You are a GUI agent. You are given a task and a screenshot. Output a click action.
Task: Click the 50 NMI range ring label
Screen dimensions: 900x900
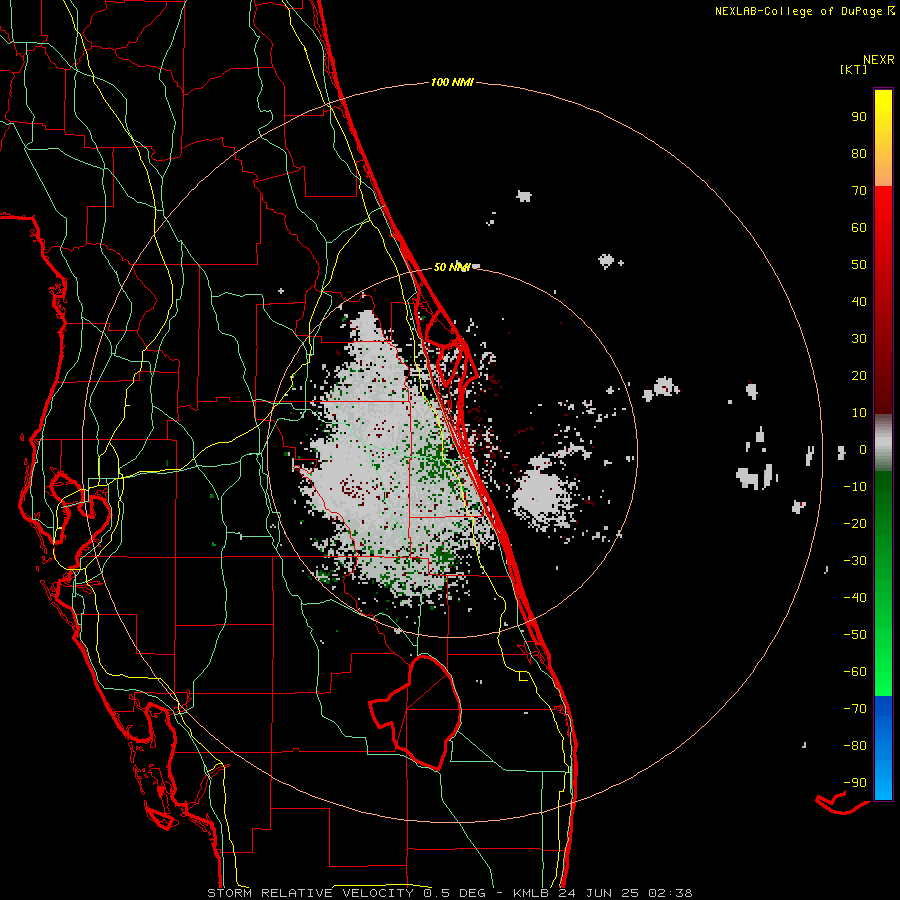pos(452,267)
